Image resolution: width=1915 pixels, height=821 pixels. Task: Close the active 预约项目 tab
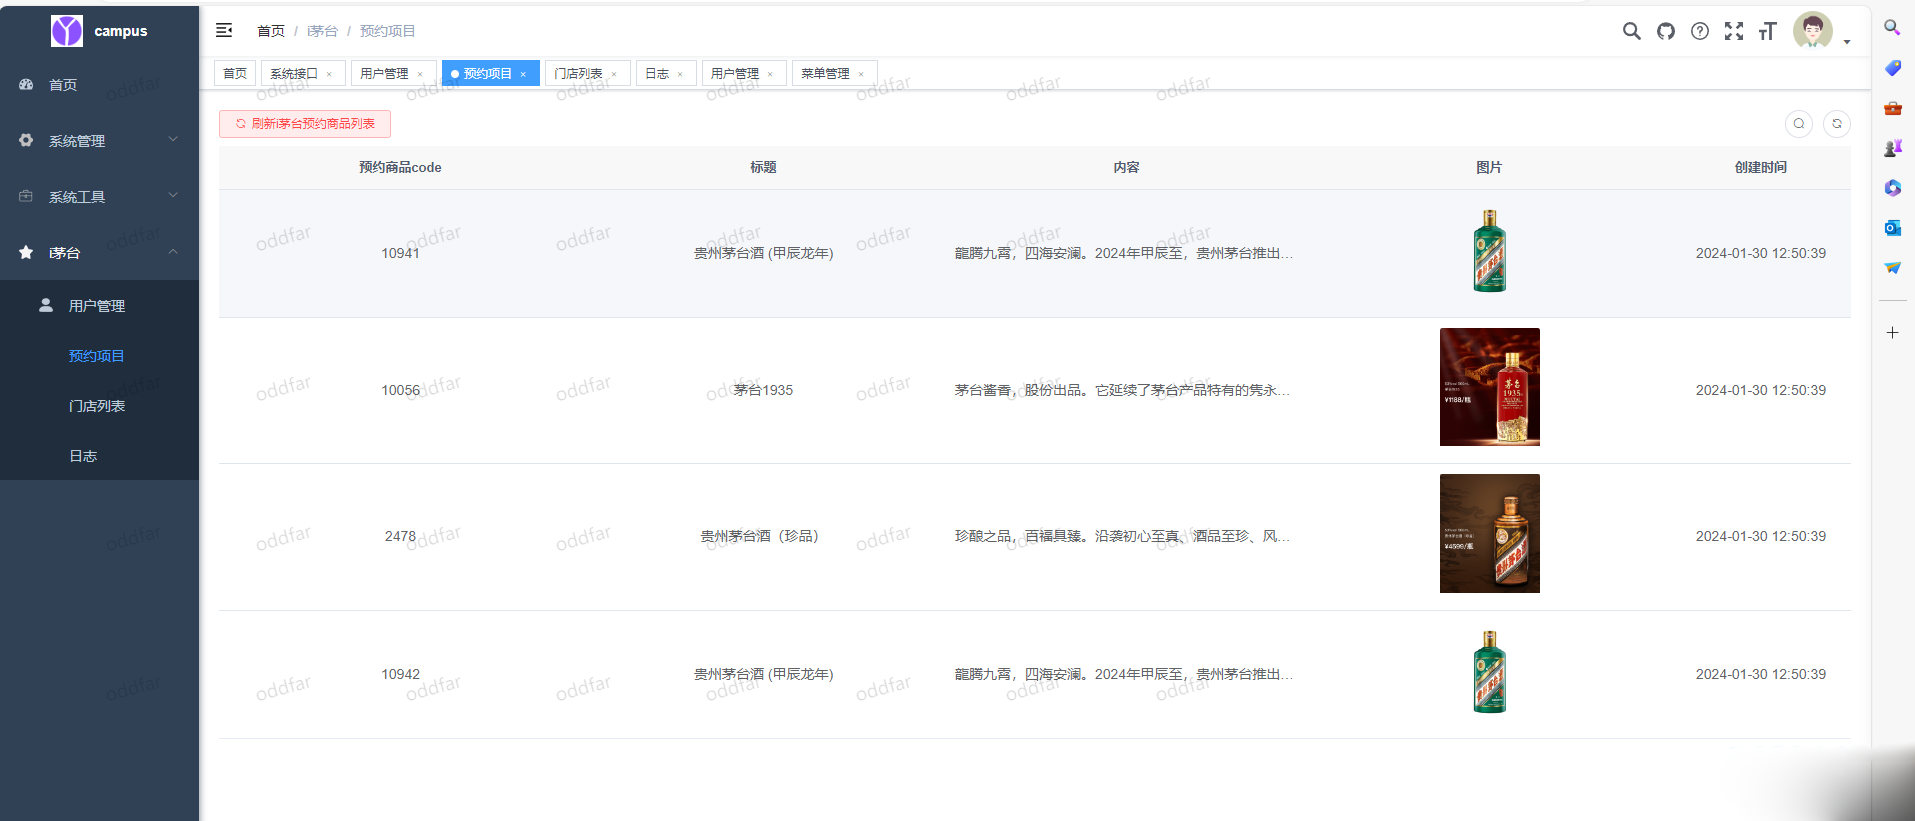[x=523, y=75]
